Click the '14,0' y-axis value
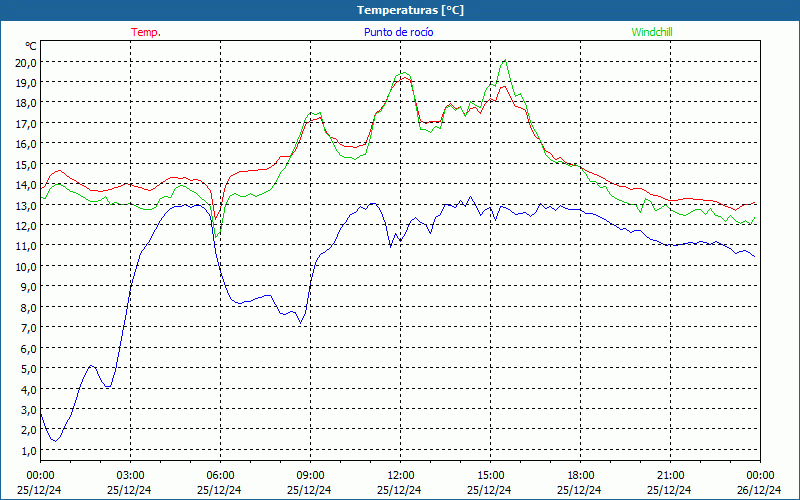Screen dimensions: 800x500 [27, 185]
